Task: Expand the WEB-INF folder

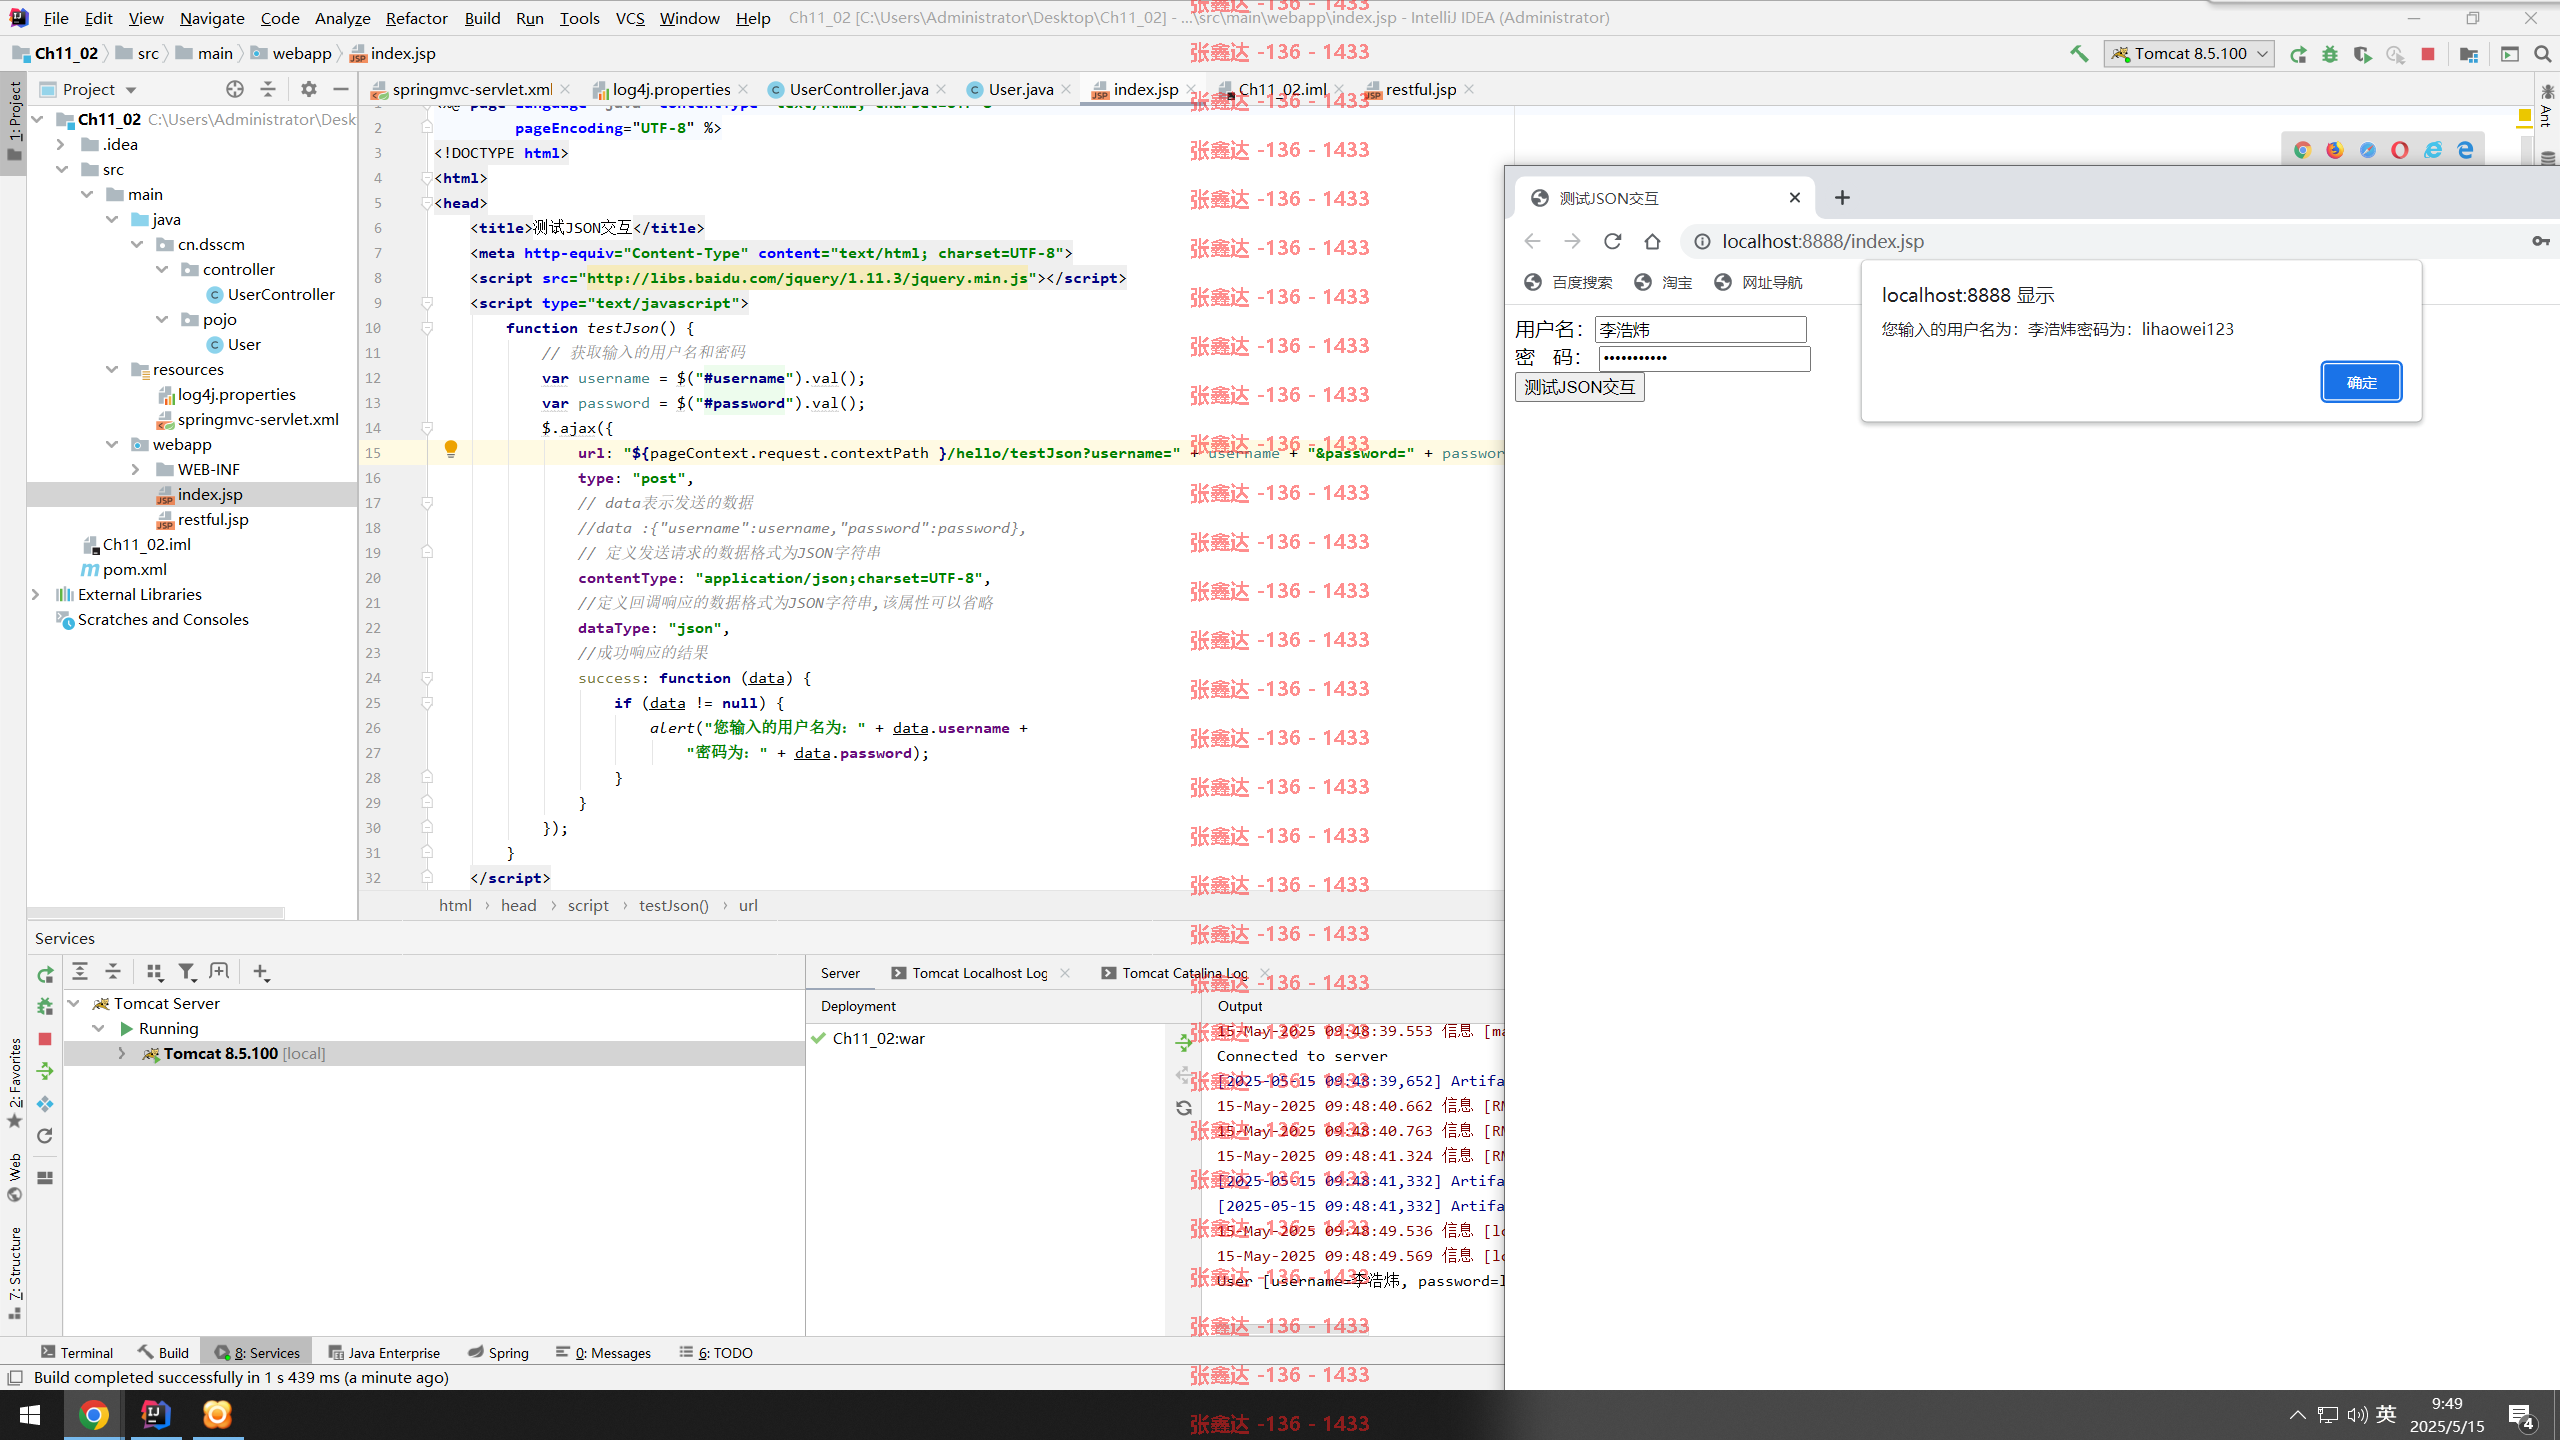Action: pyautogui.click(x=136, y=469)
